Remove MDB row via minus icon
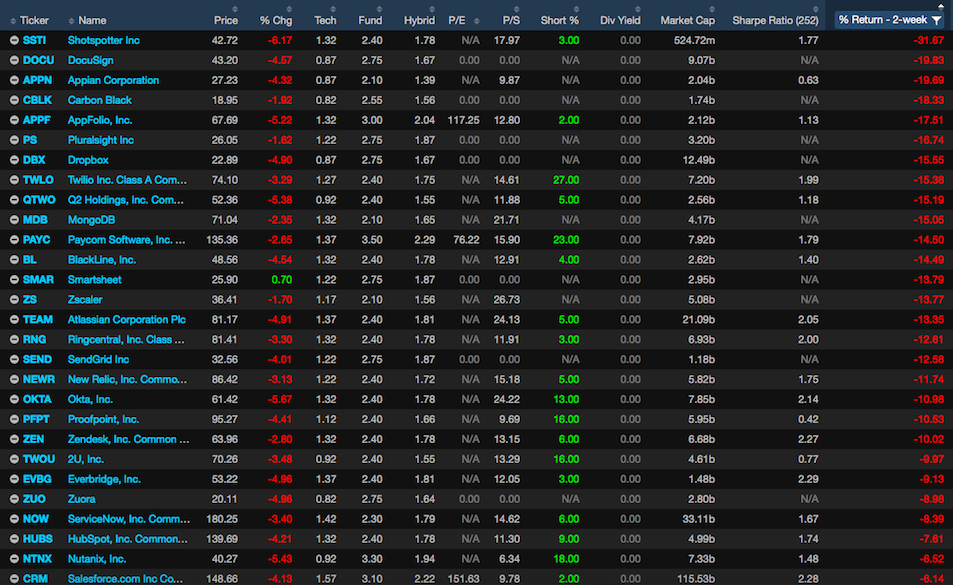 [14, 220]
